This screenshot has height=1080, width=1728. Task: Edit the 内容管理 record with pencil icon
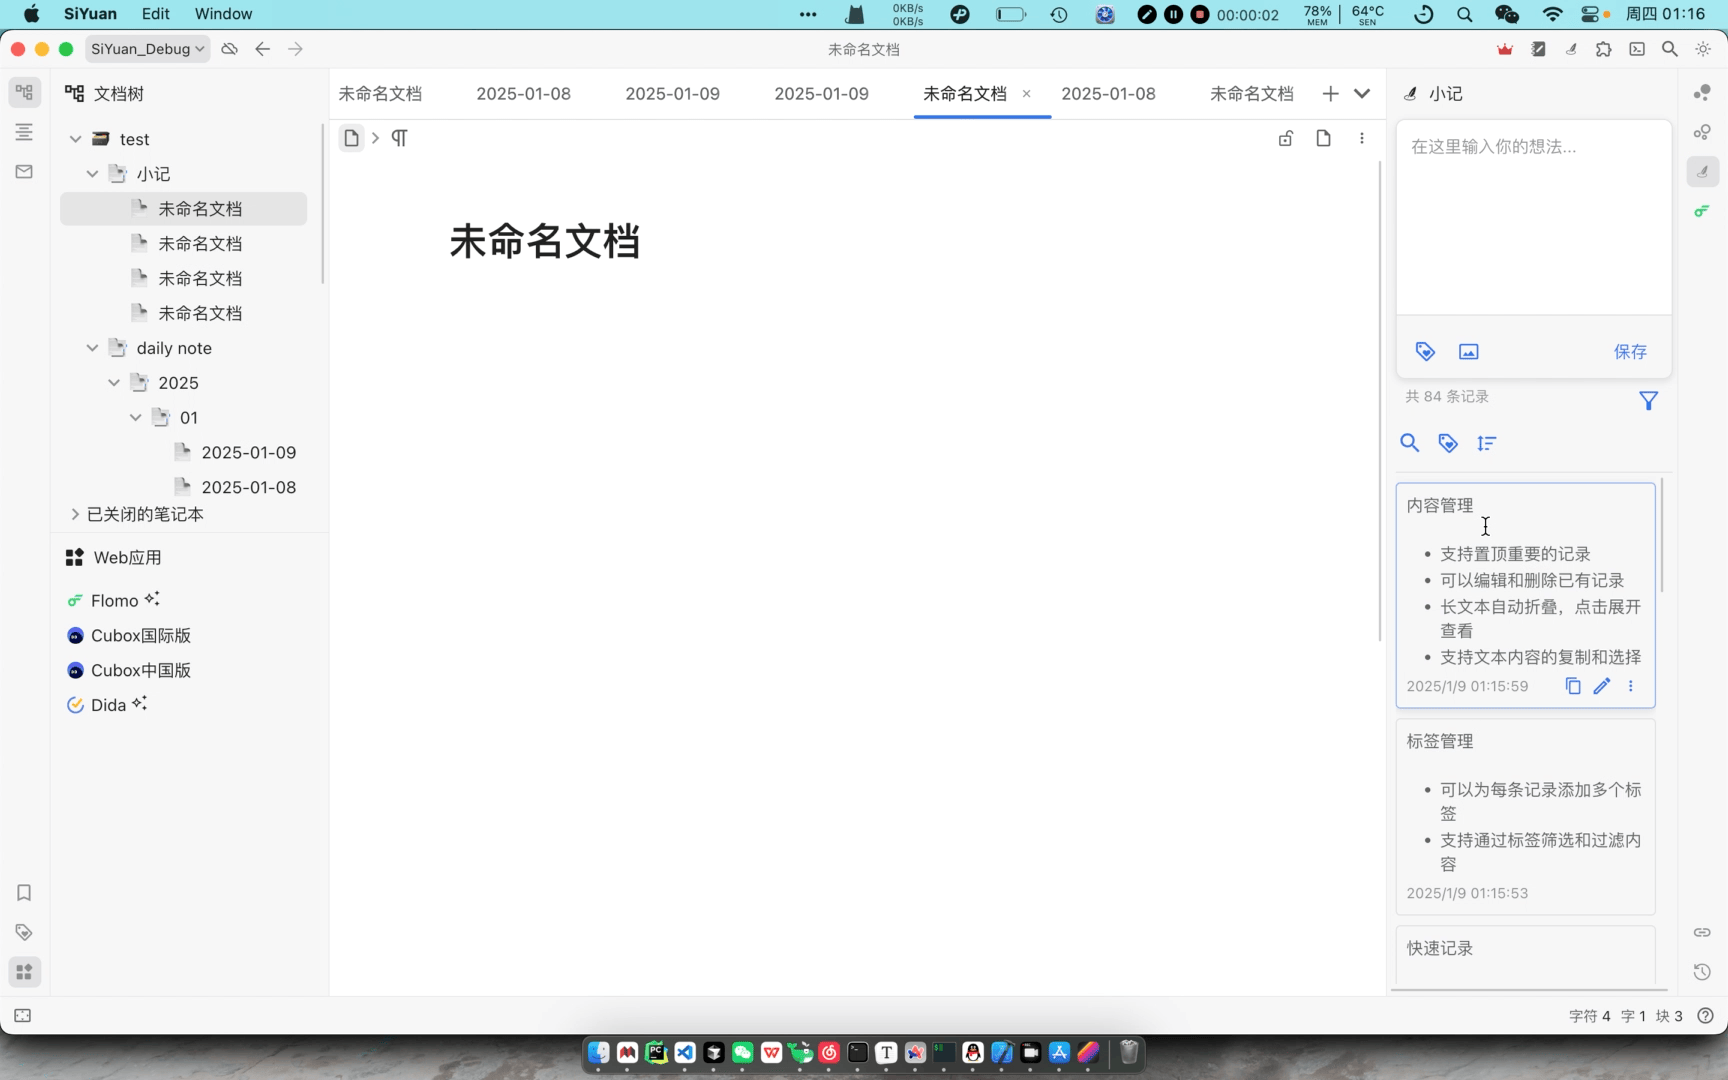(1602, 686)
